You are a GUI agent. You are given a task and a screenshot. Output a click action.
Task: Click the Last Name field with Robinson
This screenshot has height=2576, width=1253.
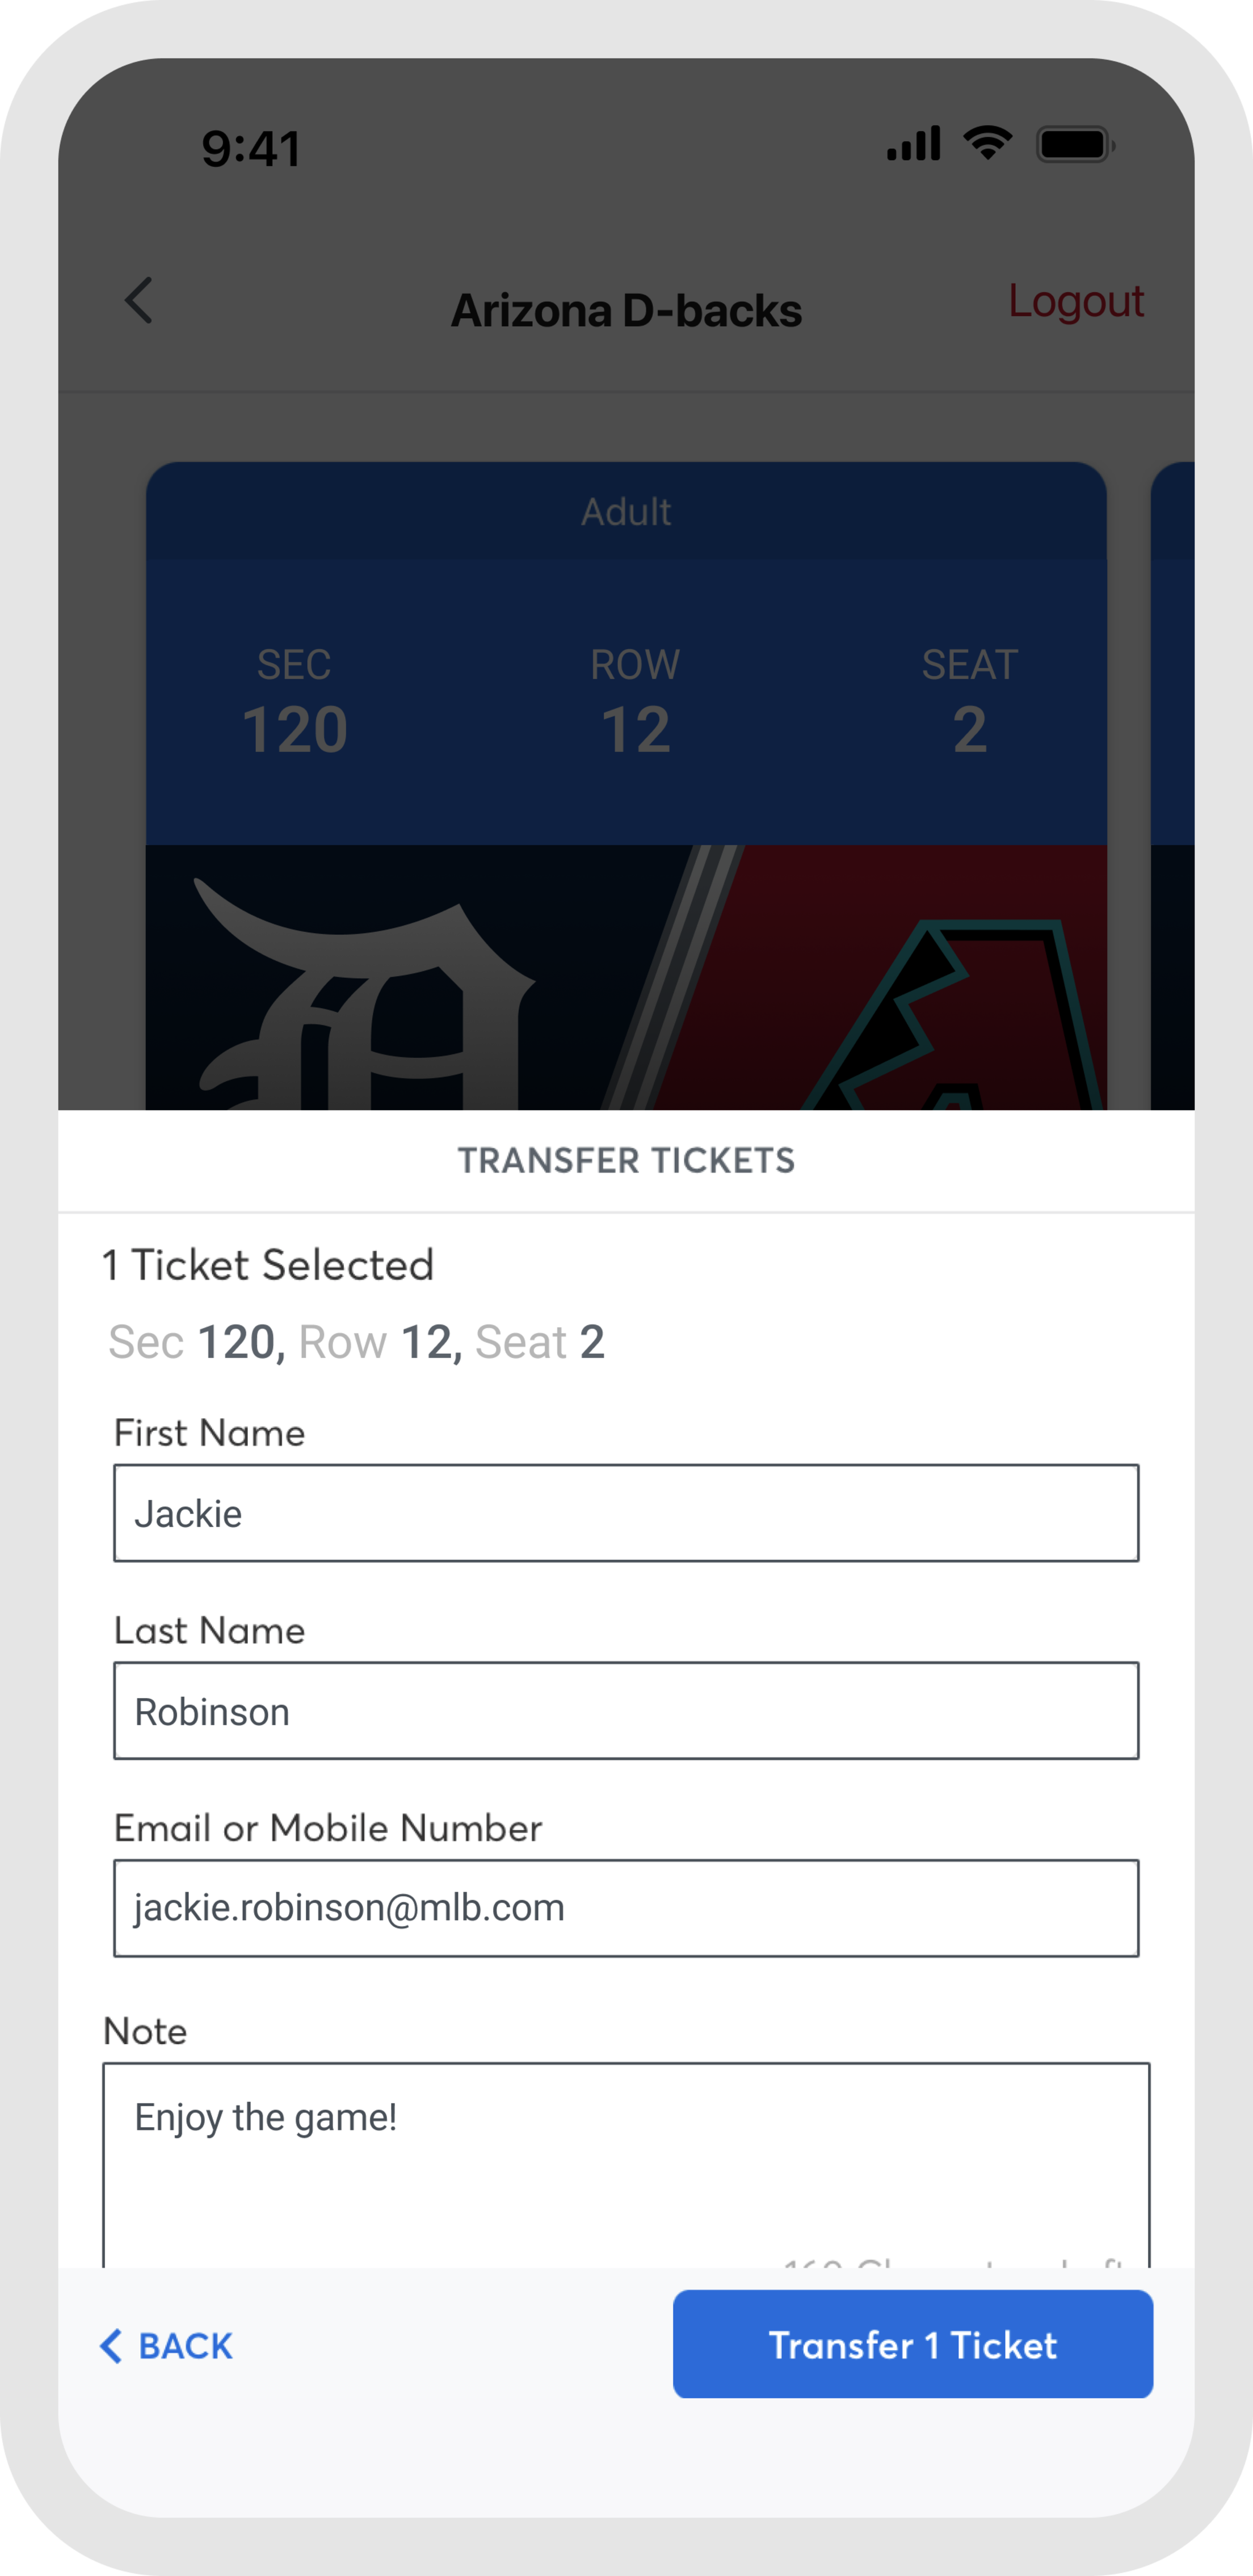pos(626,1711)
